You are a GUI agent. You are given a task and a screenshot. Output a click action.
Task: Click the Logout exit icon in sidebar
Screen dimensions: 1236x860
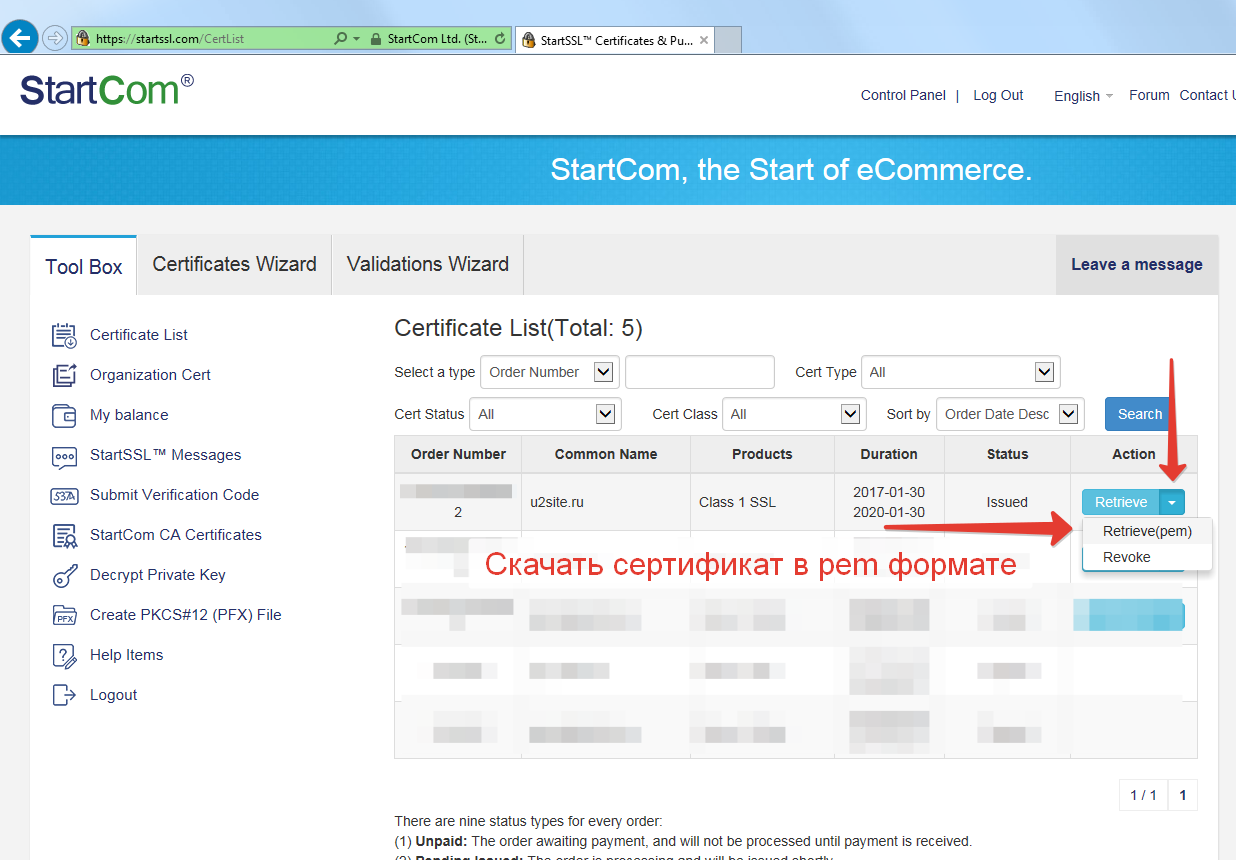[64, 695]
